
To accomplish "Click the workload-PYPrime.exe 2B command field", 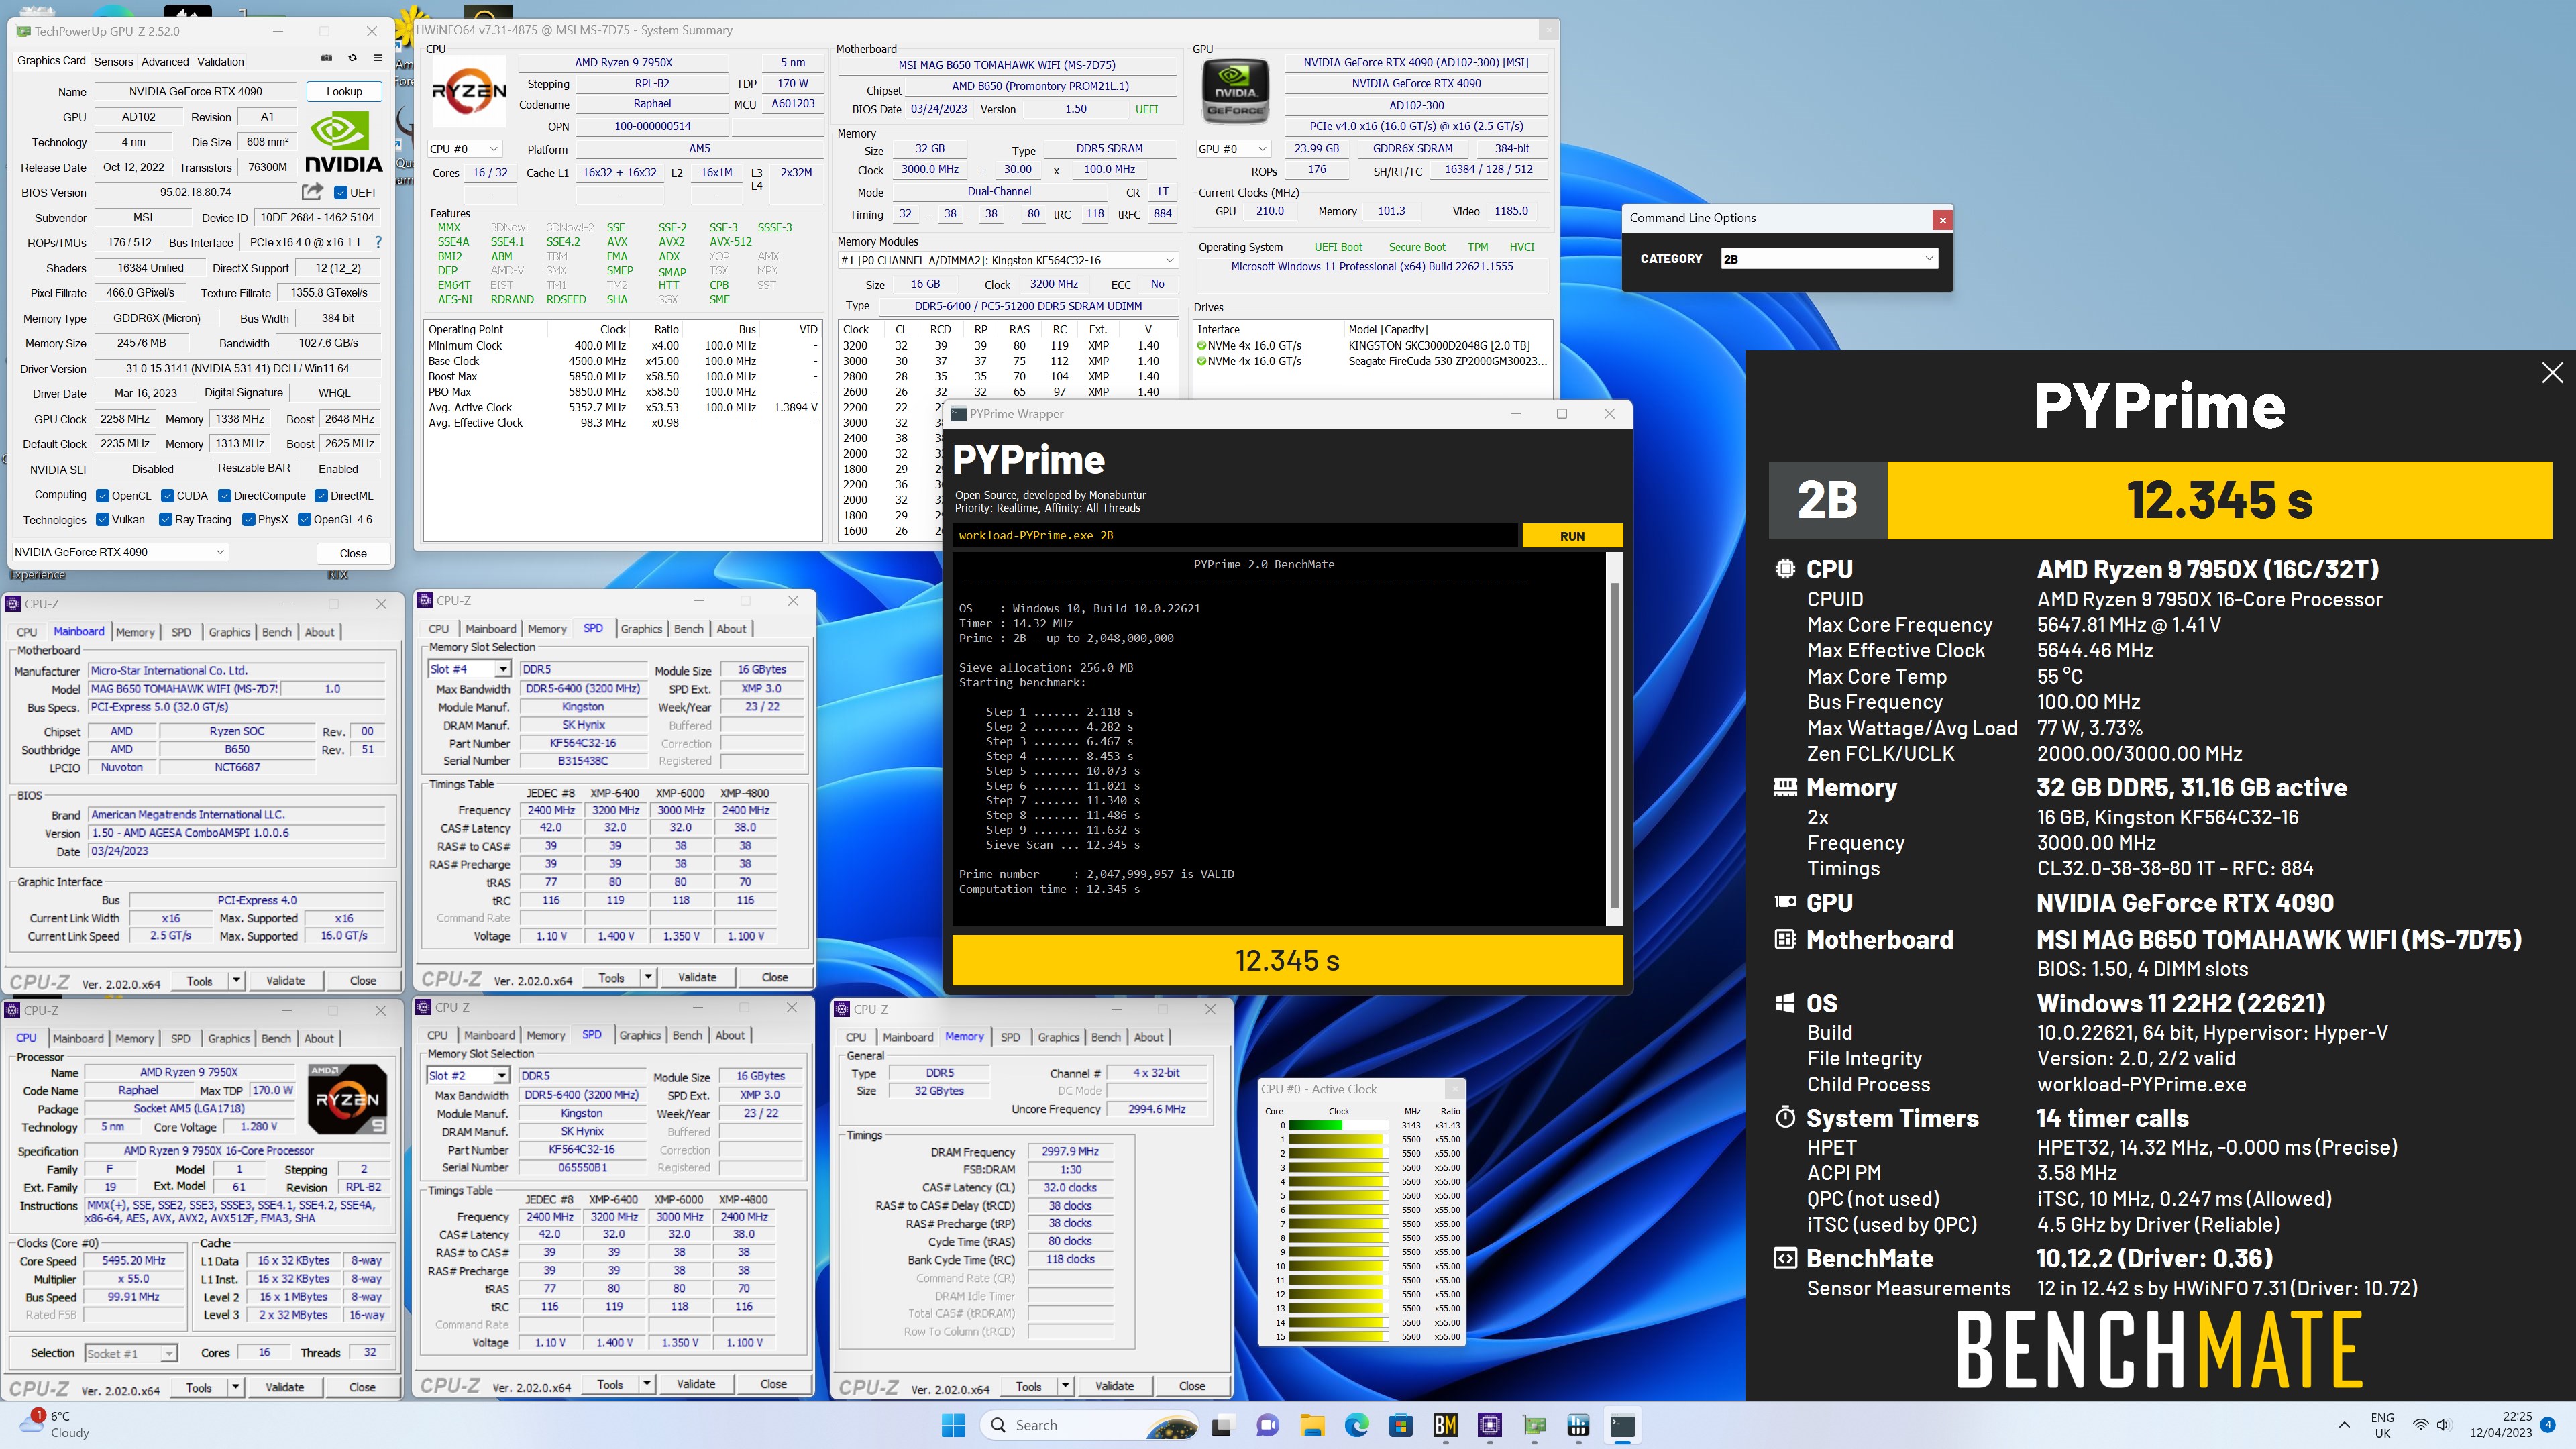I will [x=1235, y=536].
